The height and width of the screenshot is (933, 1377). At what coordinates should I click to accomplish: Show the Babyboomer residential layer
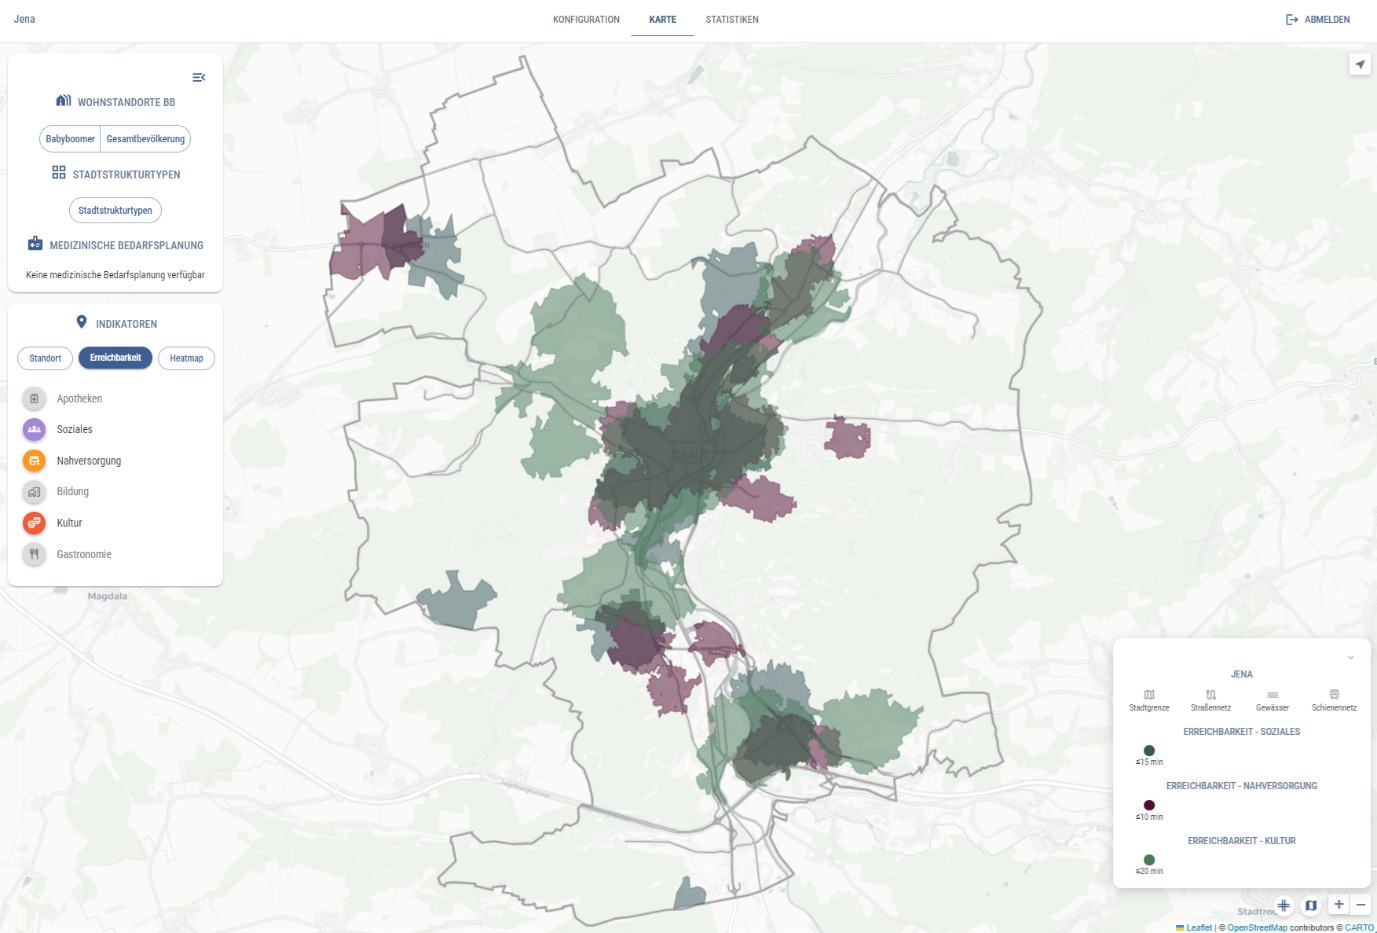70,139
